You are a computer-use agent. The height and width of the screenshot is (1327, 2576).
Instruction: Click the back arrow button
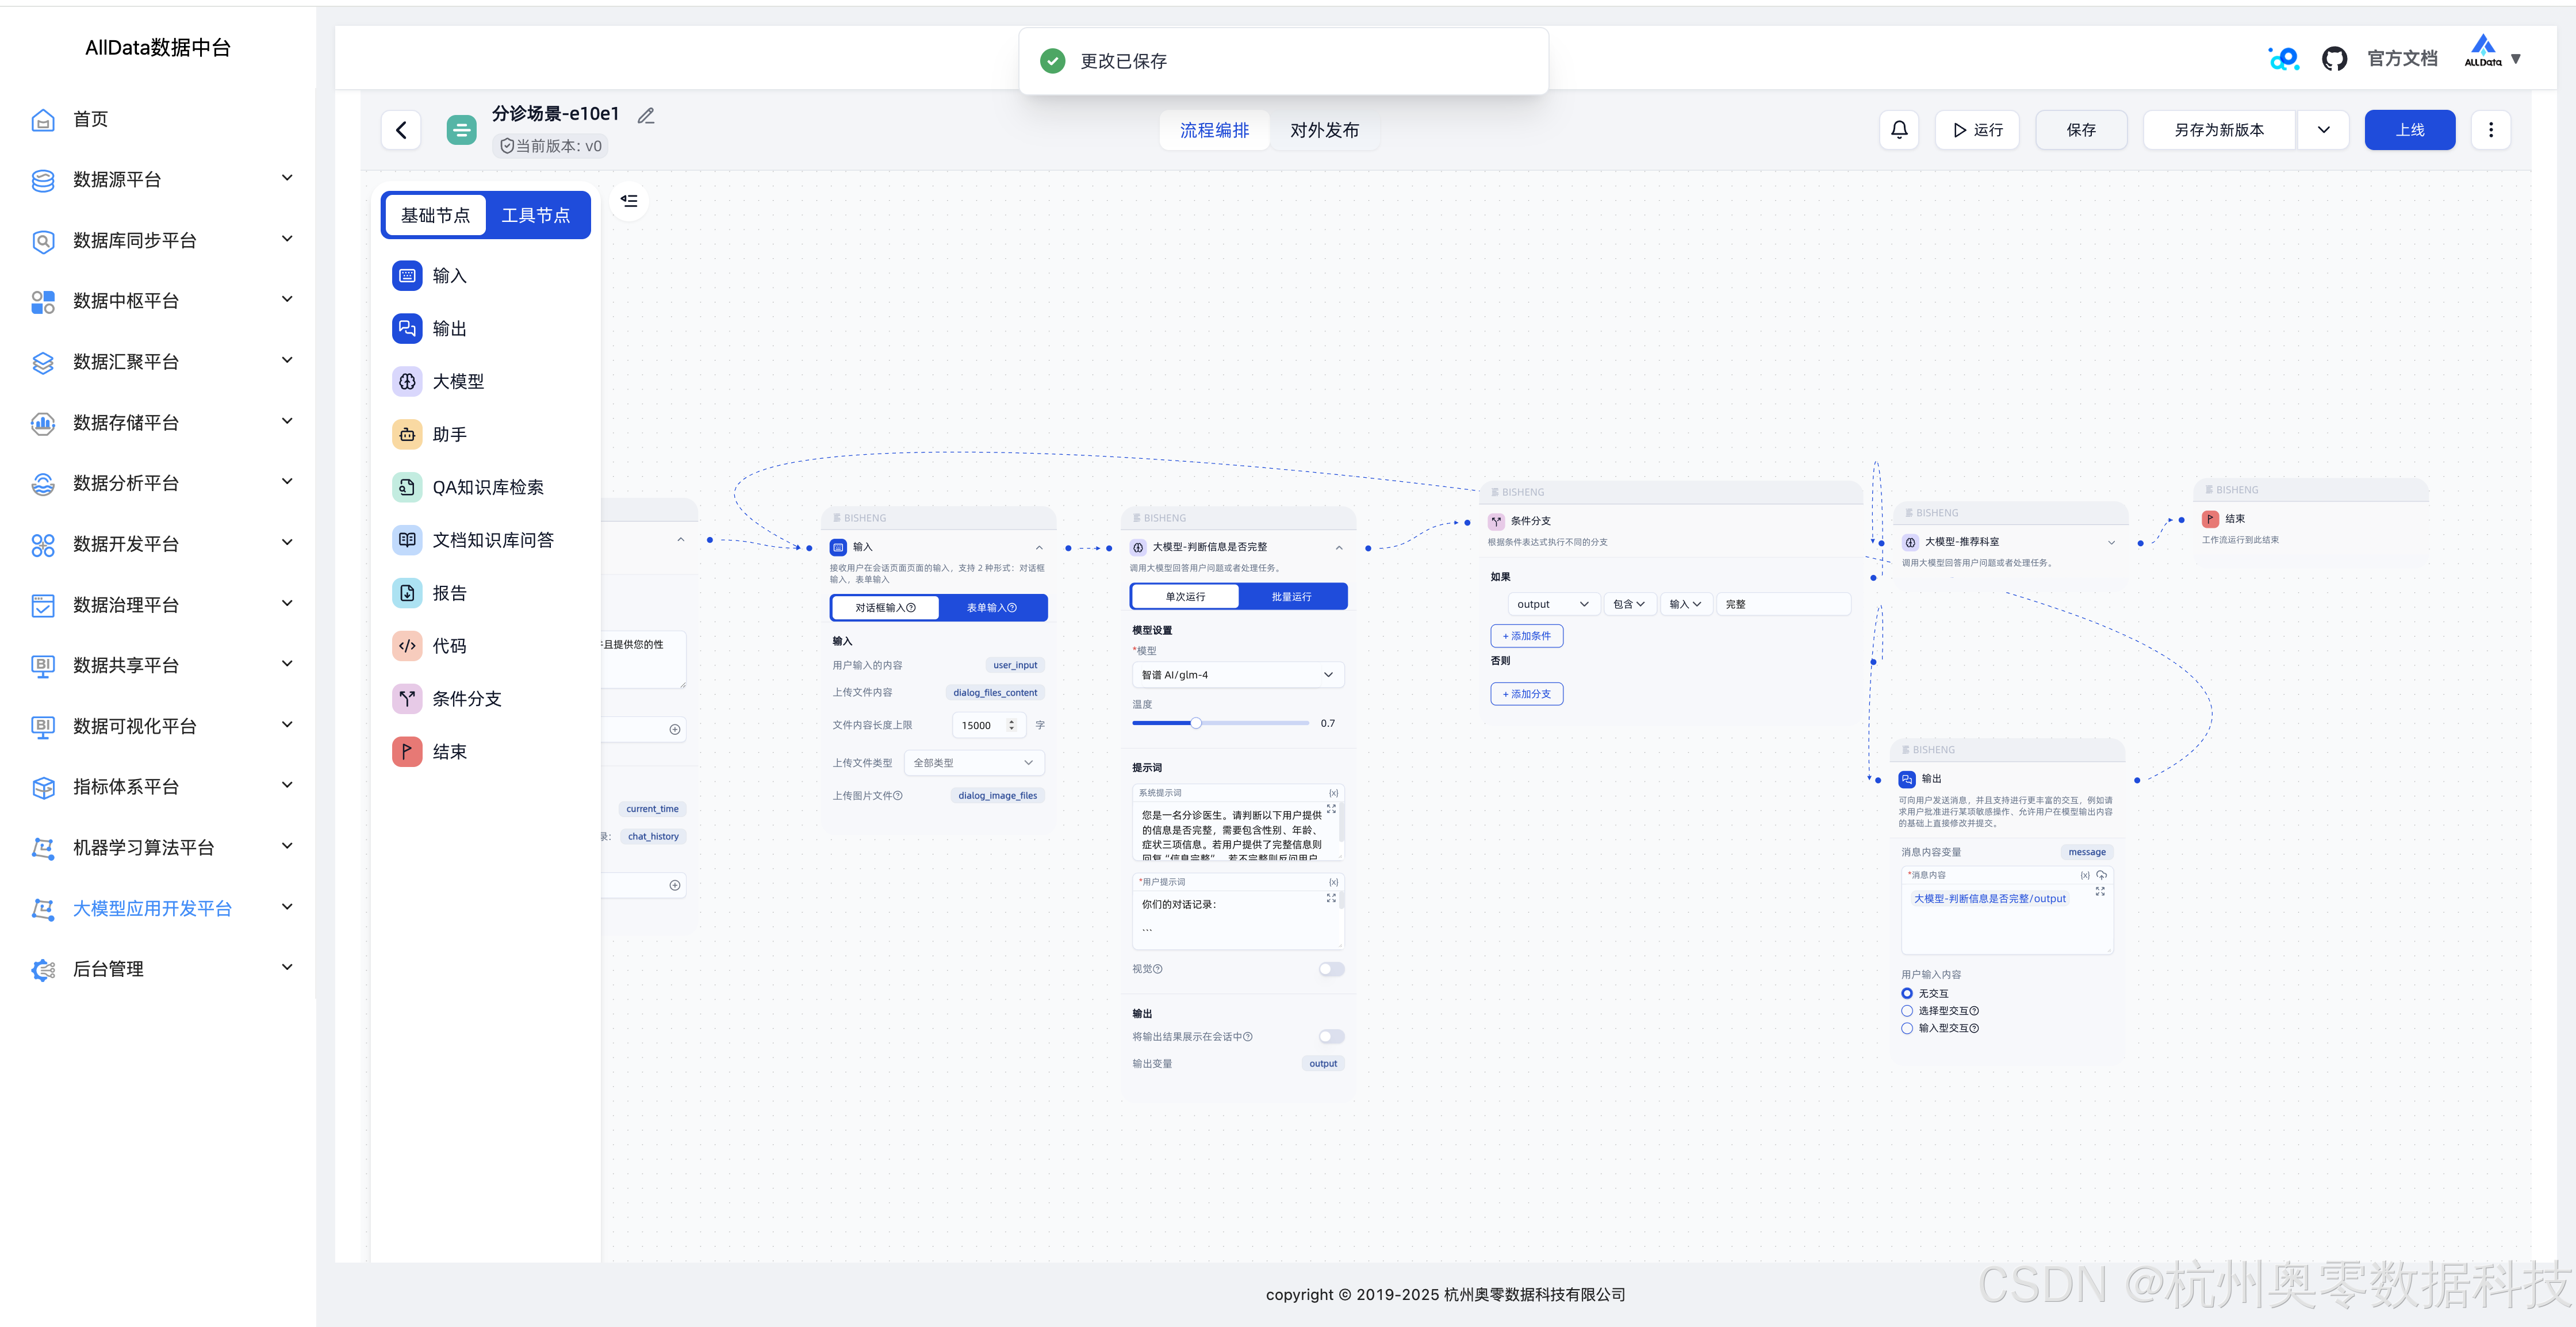[x=401, y=130]
